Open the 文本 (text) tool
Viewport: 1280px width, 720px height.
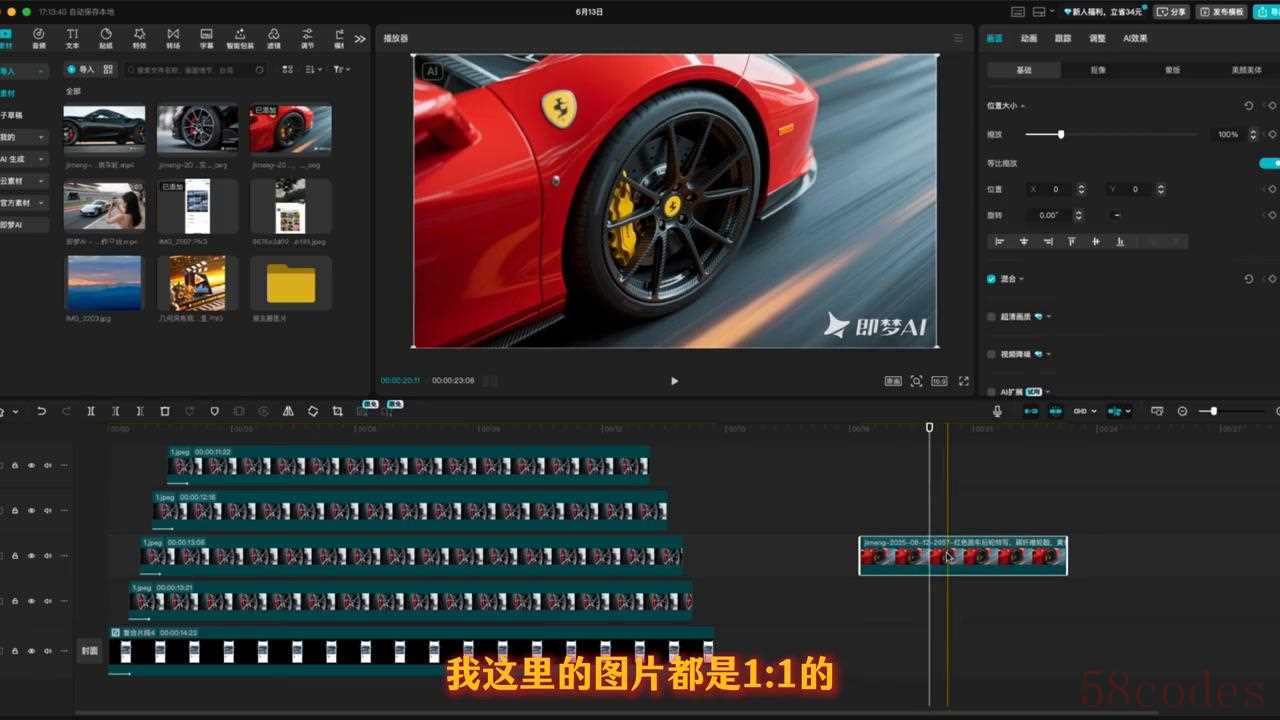click(72, 38)
